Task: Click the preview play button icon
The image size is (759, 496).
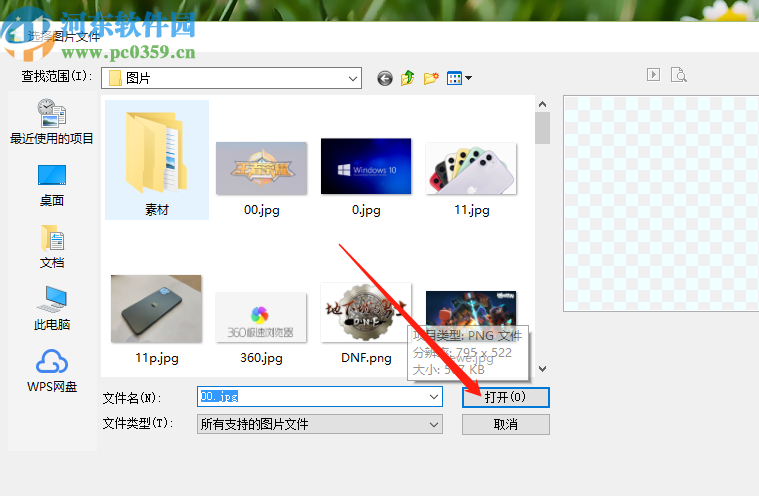Action: tap(653, 75)
